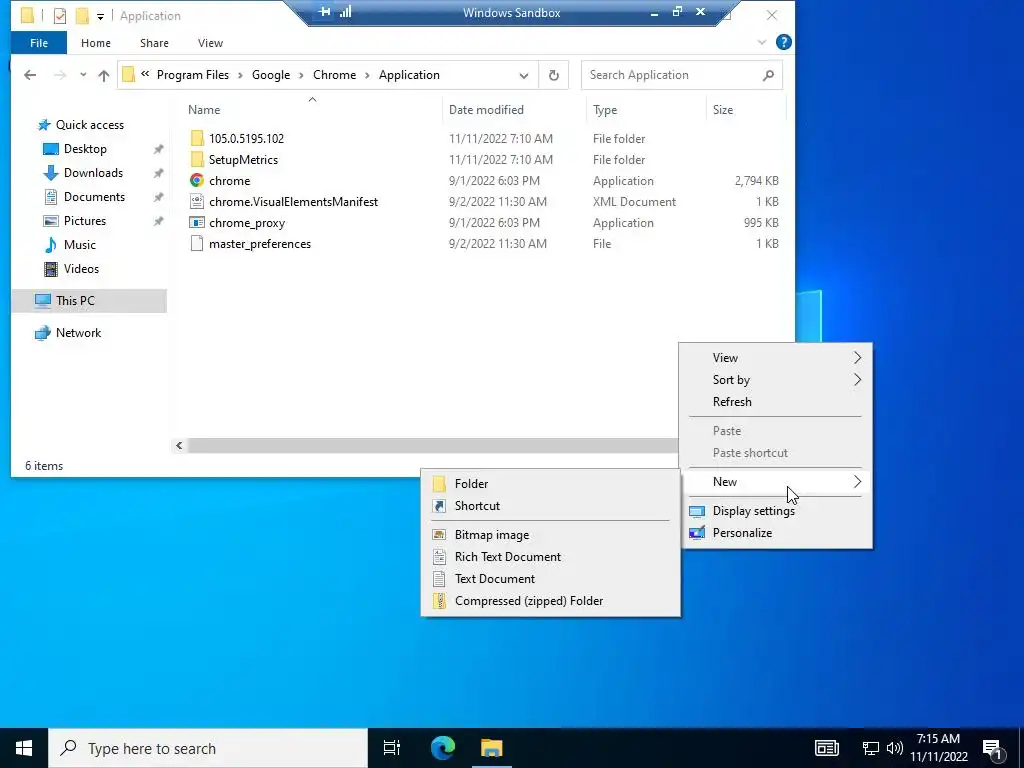Open Network in navigation pane
Viewport: 1024px width, 768px height.
click(78, 333)
